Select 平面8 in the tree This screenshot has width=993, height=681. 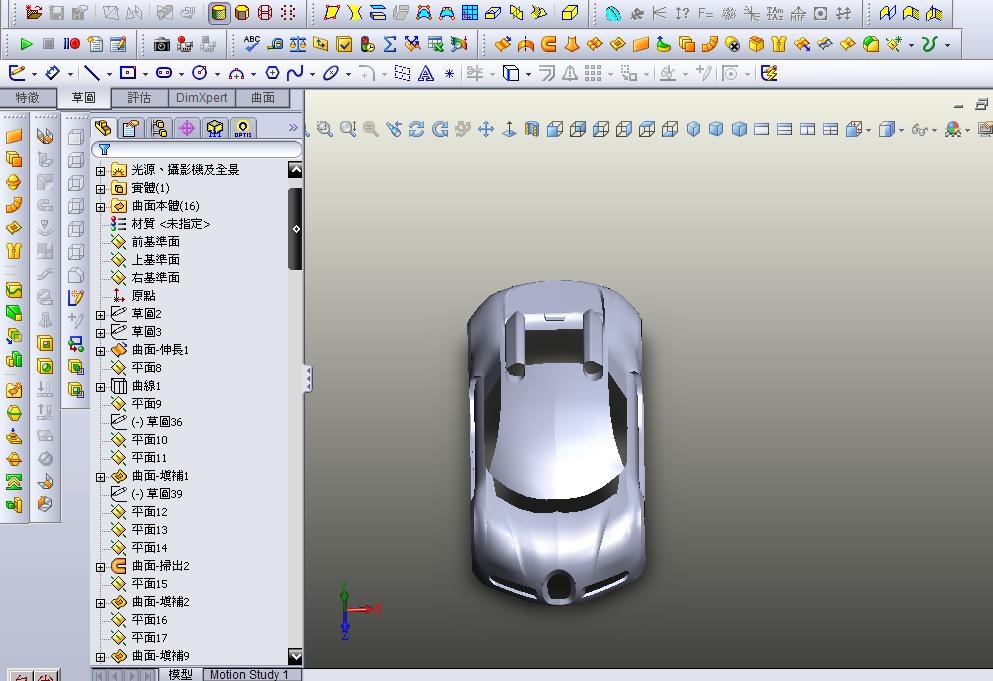(146, 368)
